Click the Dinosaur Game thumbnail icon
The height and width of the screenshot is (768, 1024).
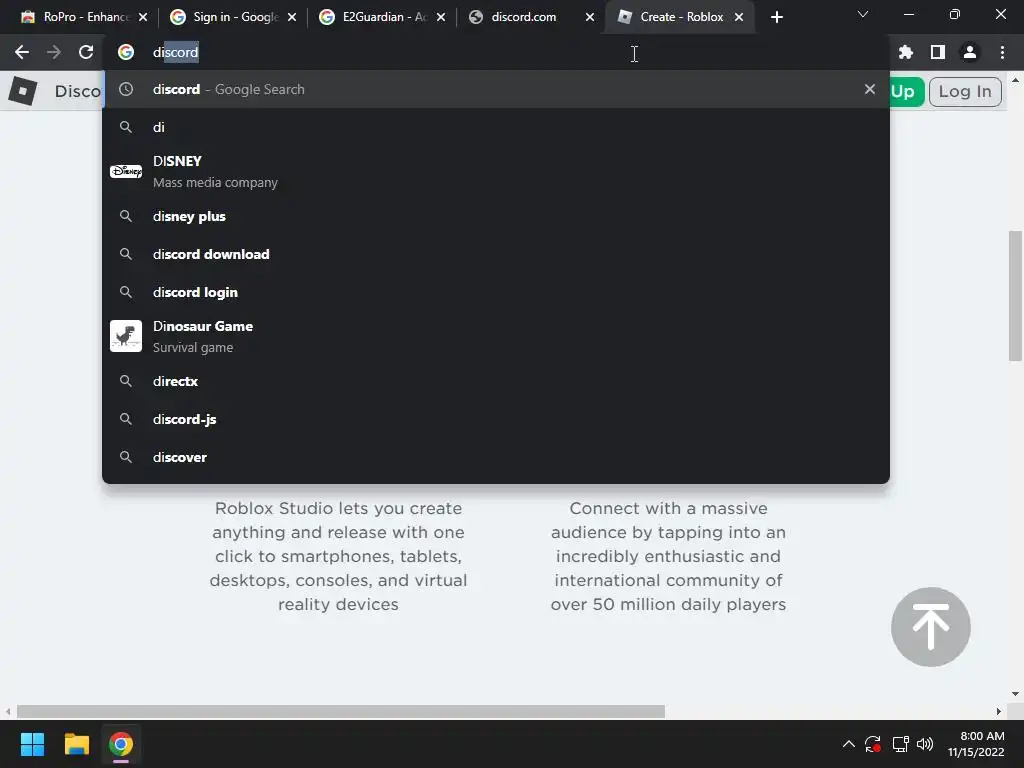tap(126, 336)
